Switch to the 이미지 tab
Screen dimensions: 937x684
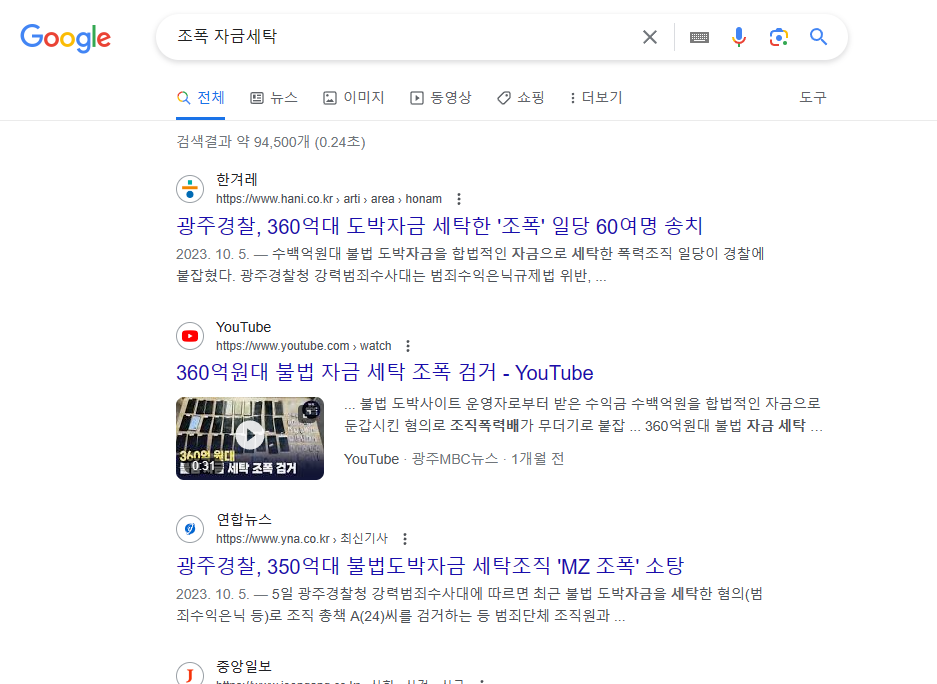(x=354, y=98)
